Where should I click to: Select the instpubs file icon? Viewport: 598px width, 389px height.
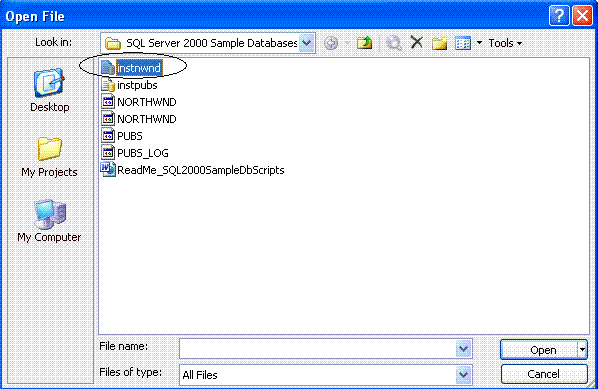tap(108, 85)
